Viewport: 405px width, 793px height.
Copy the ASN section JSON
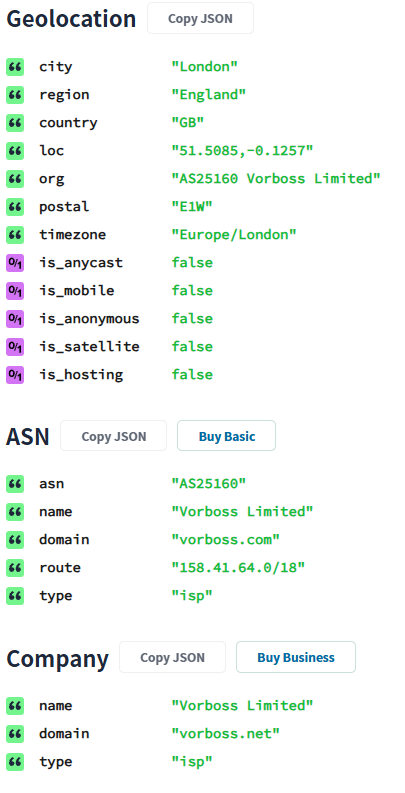click(x=113, y=436)
